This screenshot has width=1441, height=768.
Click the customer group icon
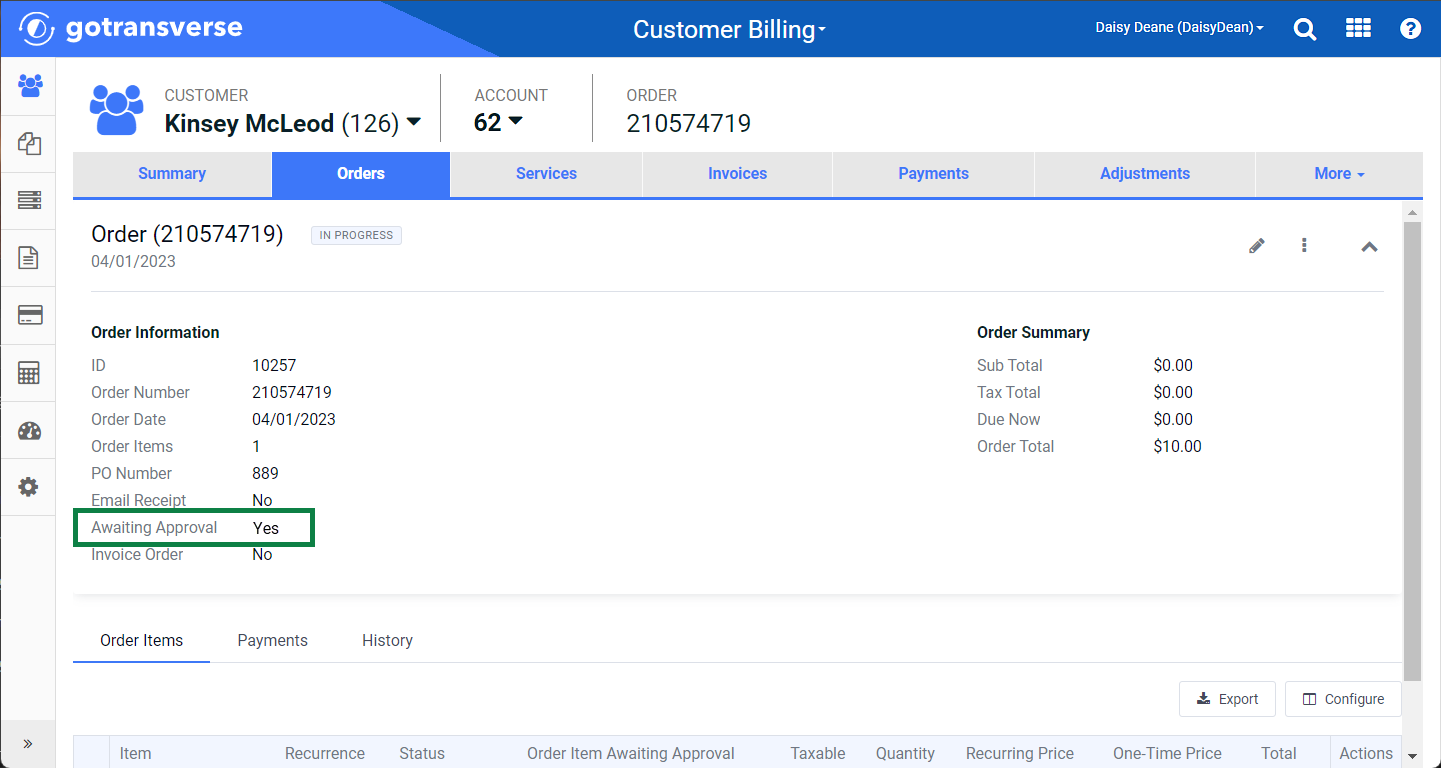pos(117,110)
